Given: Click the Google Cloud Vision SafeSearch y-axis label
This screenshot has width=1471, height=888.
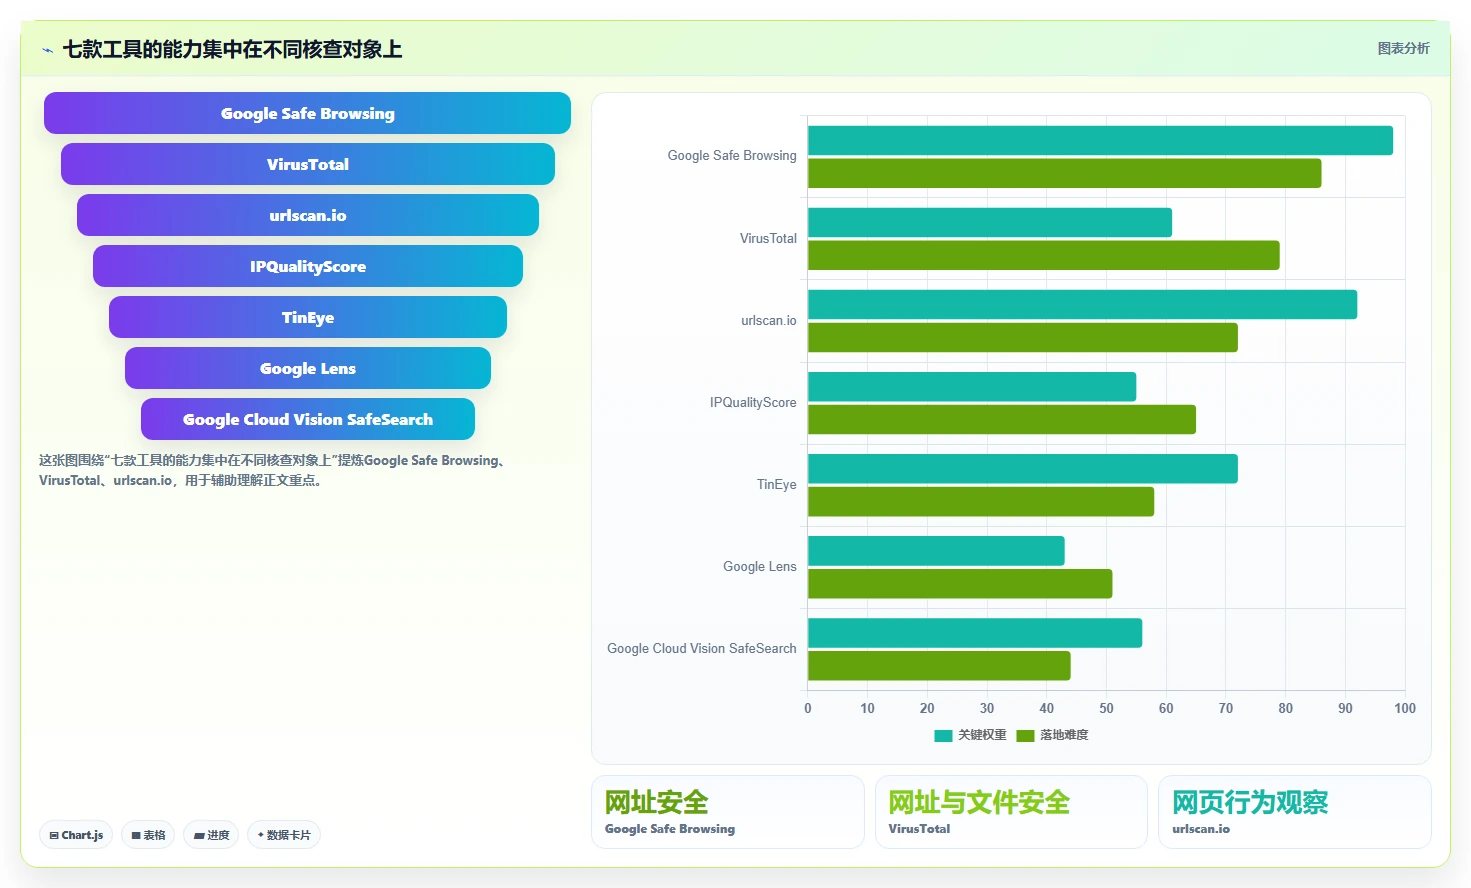Looking at the screenshot, I should coord(702,649).
